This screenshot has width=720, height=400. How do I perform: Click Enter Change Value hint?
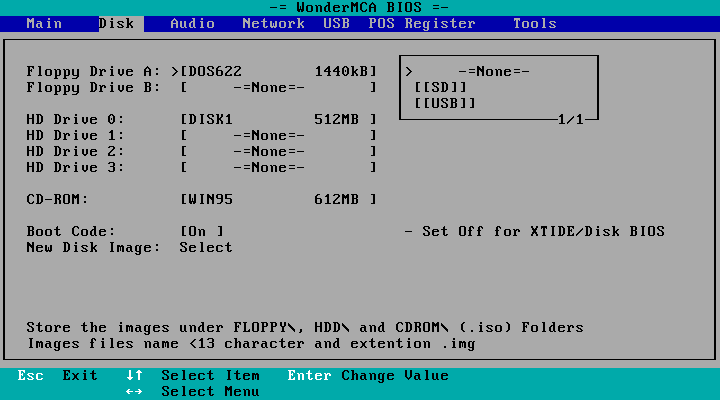tap(368, 376)
